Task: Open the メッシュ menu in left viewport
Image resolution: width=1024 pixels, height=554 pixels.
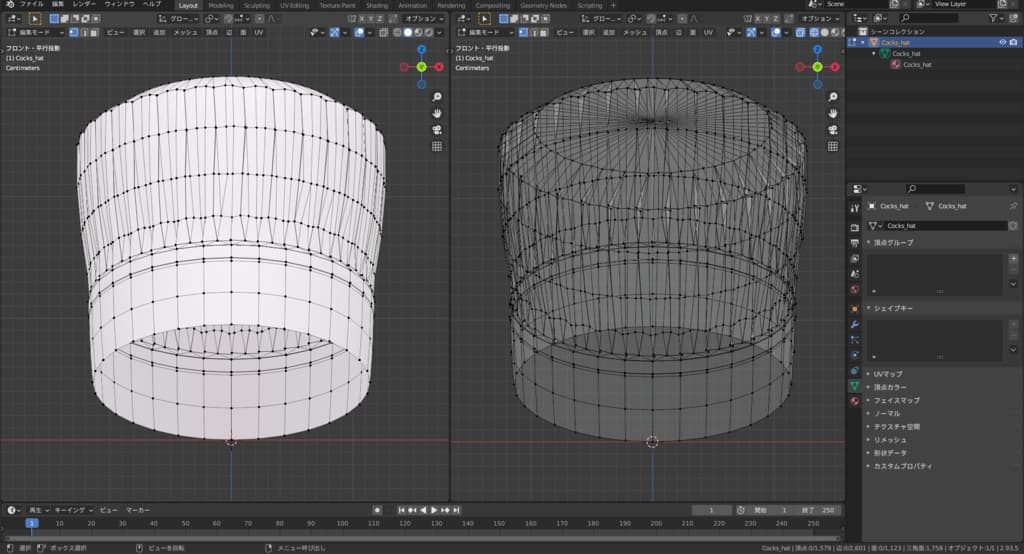Action: click(186, 32)
